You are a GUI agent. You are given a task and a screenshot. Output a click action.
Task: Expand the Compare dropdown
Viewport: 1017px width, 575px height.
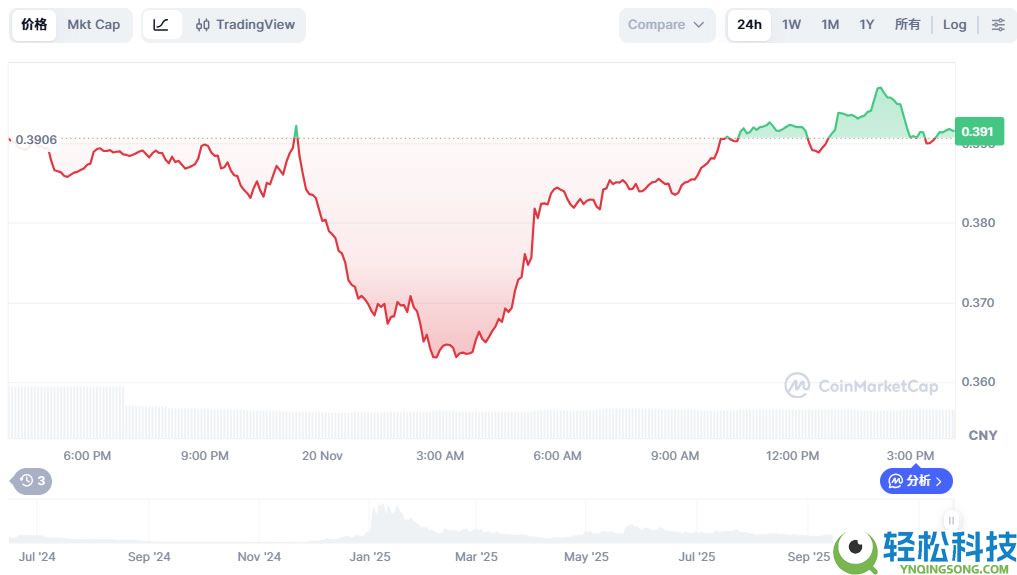pos(666,25)
